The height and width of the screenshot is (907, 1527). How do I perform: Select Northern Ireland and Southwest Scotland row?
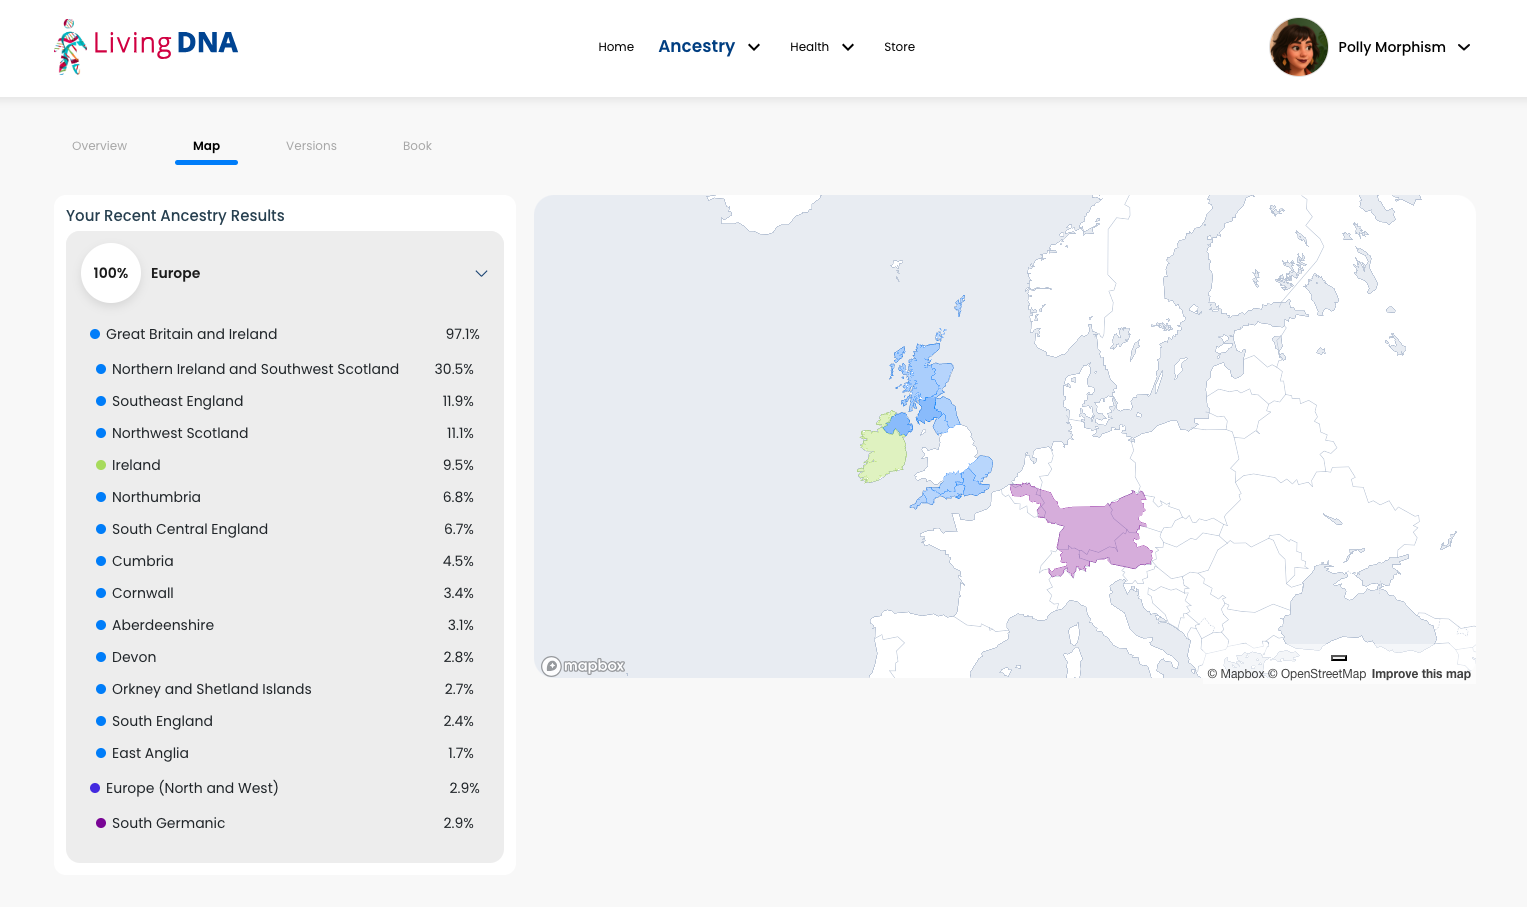pyautogui.click(x=285, y=369)
